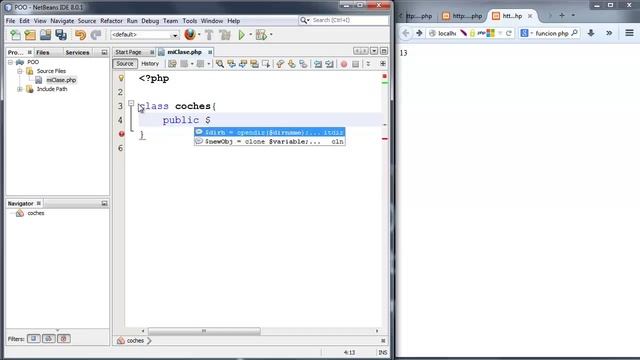Open dropdown arrow next to Debug icon
Viewport: 640px width, 360px height.
pos(271,35)
